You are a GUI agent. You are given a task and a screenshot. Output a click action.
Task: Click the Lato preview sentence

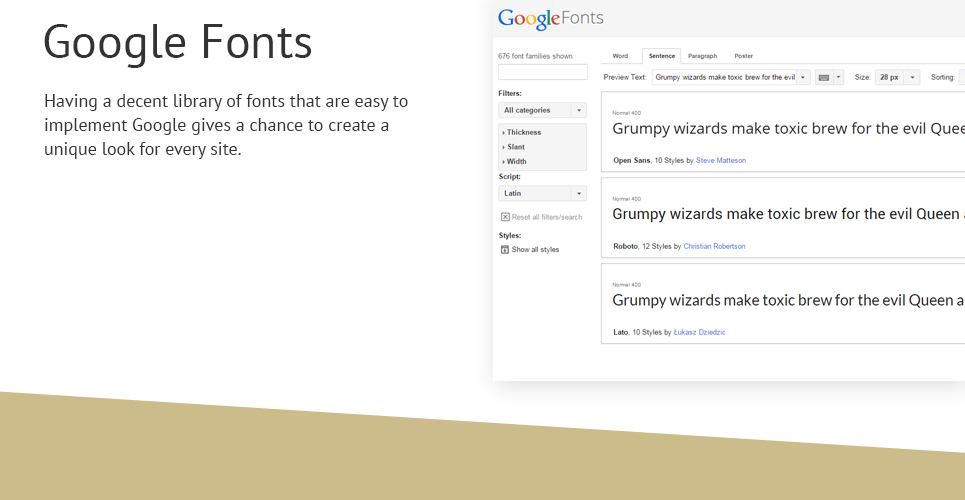[x=788, y=300]
